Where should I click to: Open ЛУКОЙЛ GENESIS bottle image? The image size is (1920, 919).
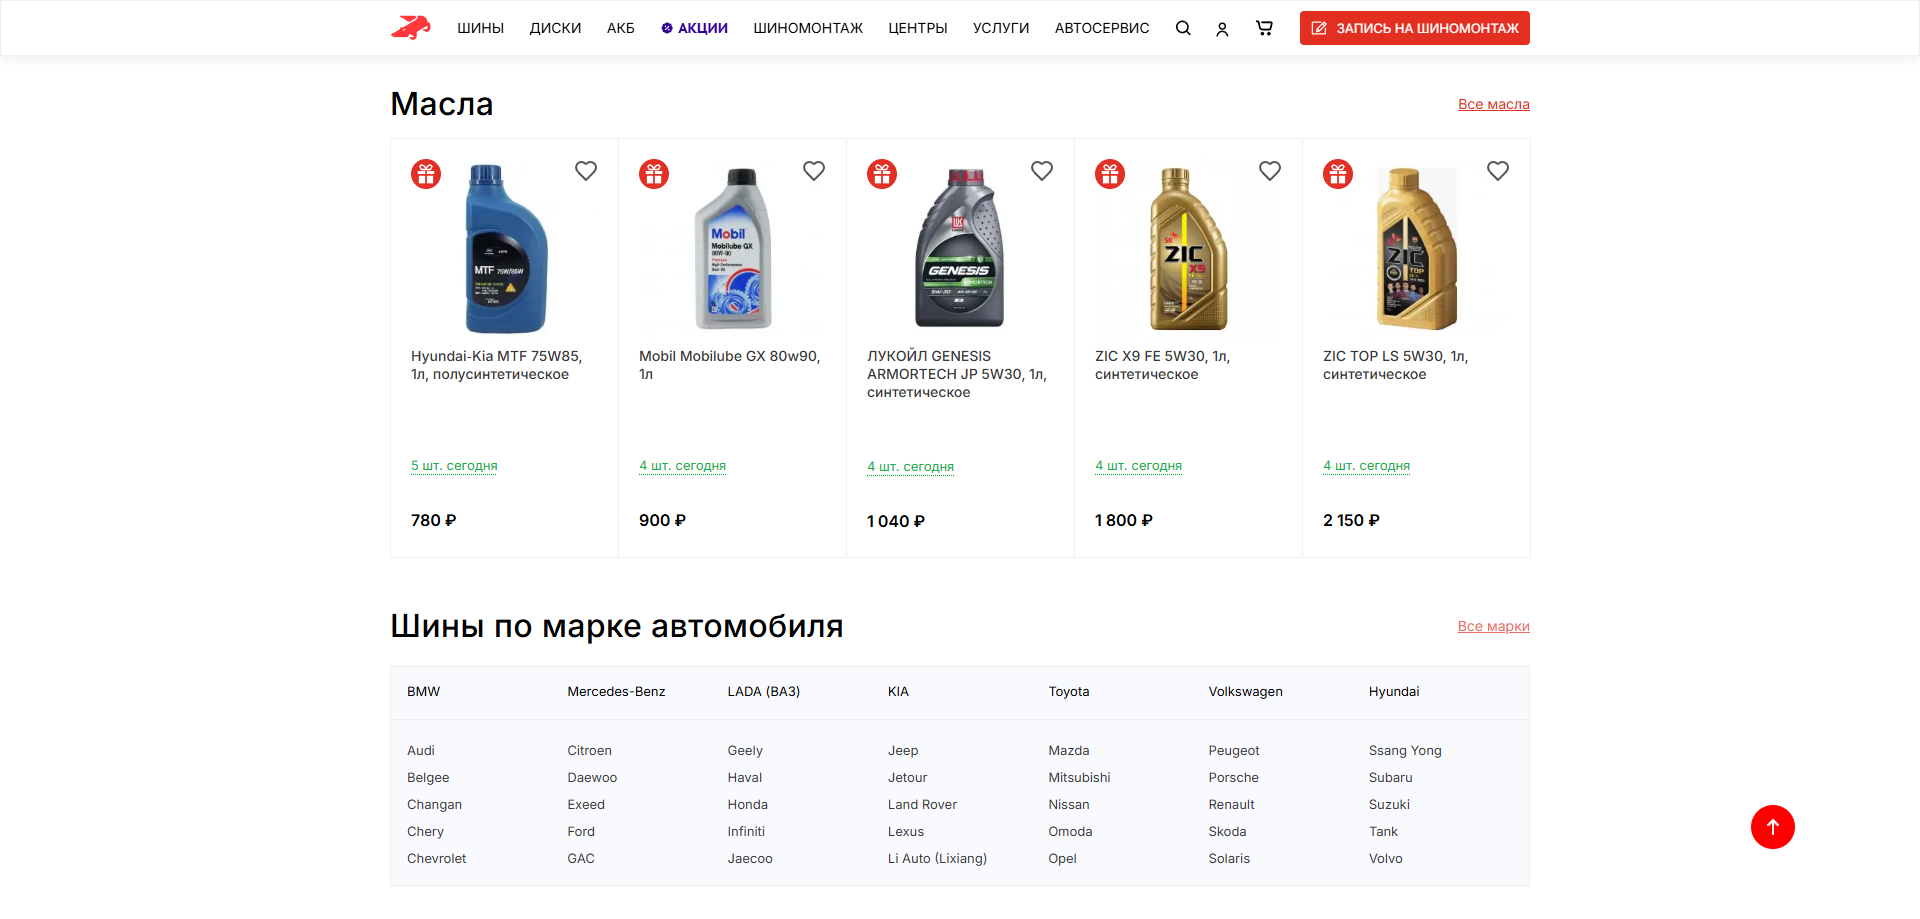960,248
